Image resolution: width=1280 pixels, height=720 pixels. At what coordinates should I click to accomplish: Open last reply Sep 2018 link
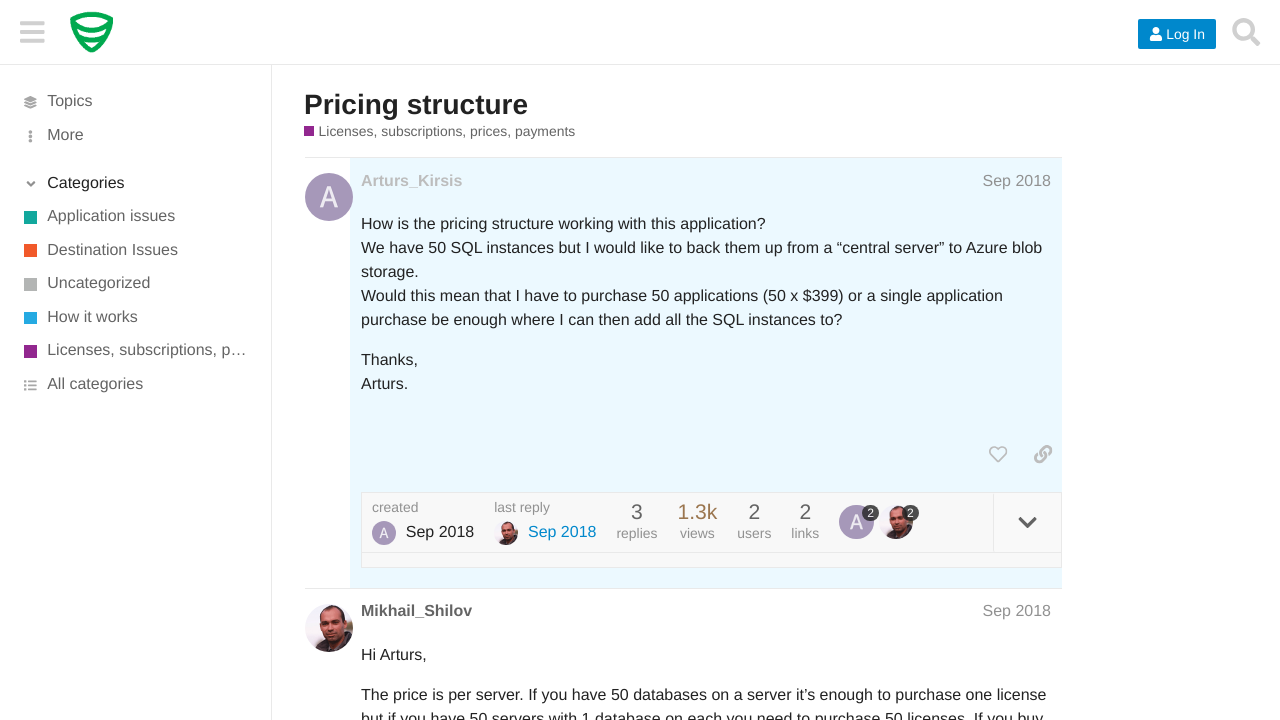(562, 532)
